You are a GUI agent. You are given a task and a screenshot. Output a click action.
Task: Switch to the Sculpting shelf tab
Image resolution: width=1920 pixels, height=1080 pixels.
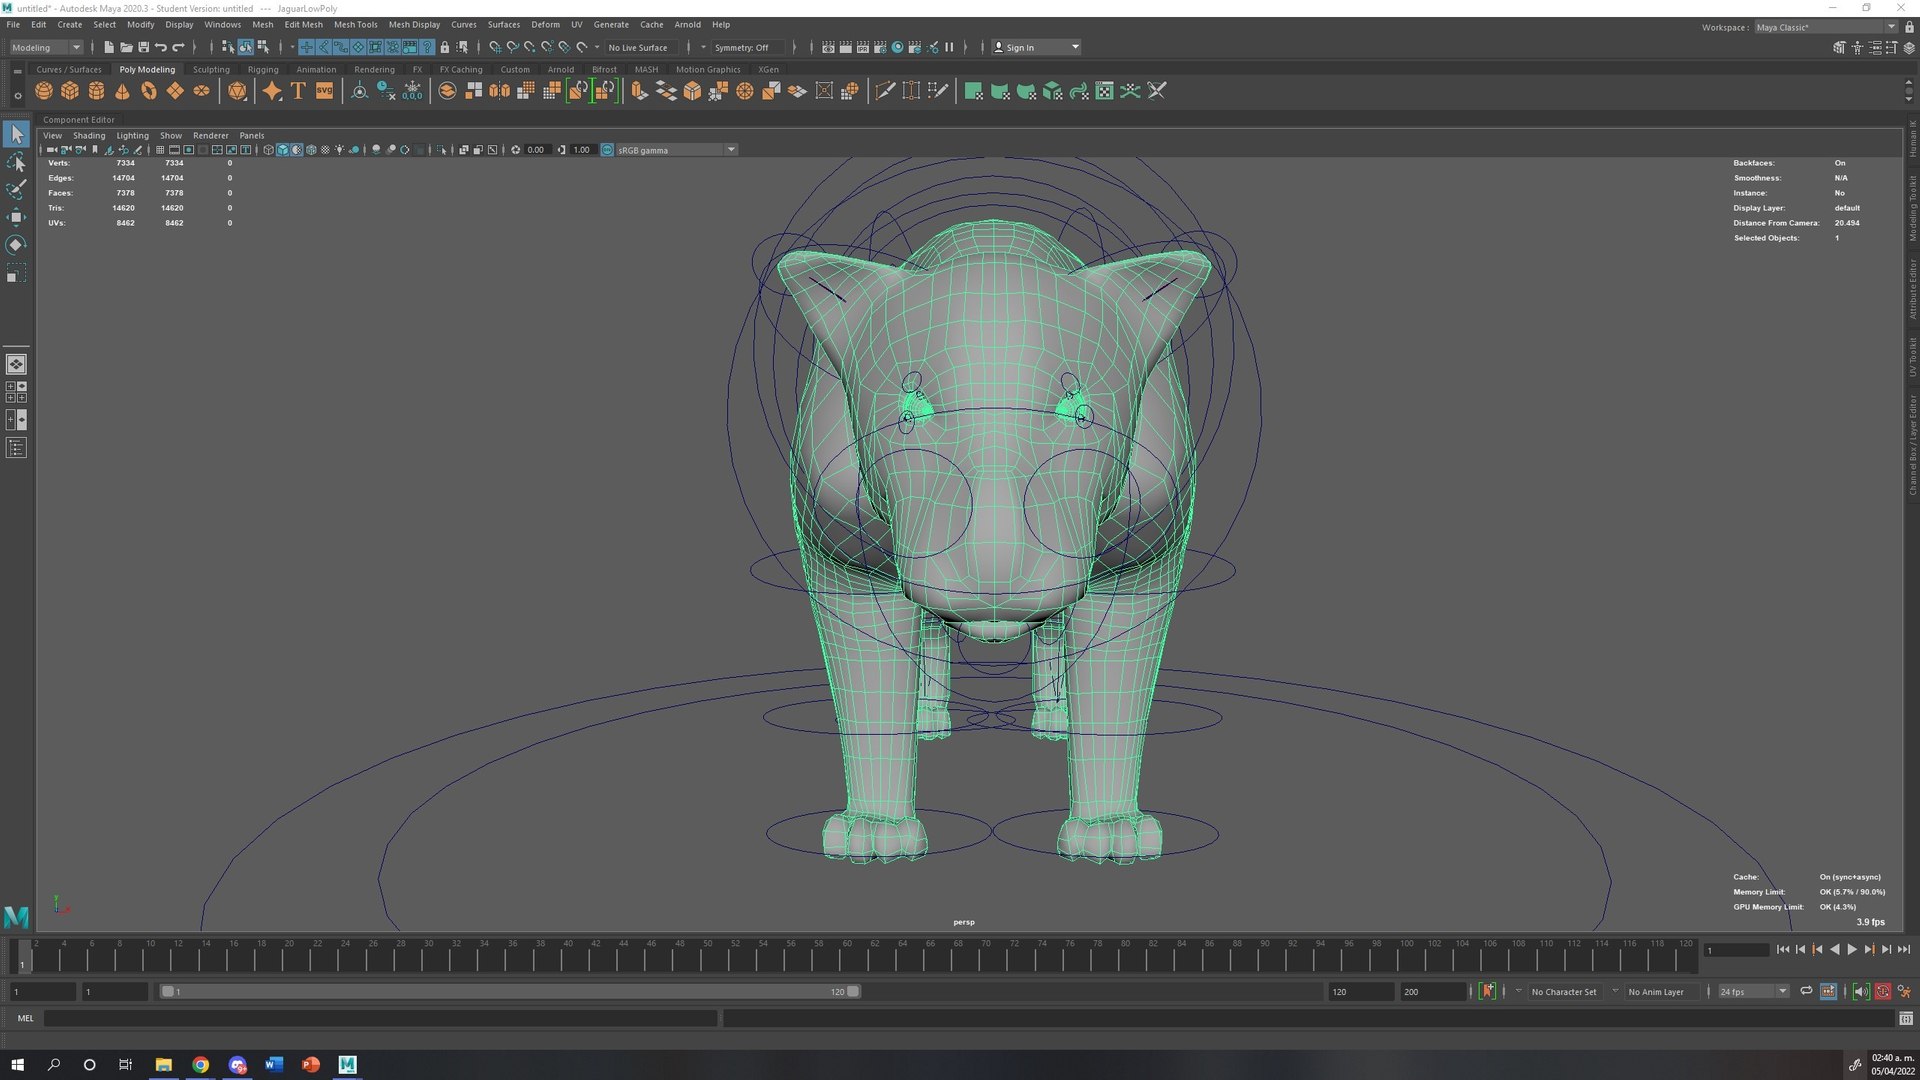point(211,69)
